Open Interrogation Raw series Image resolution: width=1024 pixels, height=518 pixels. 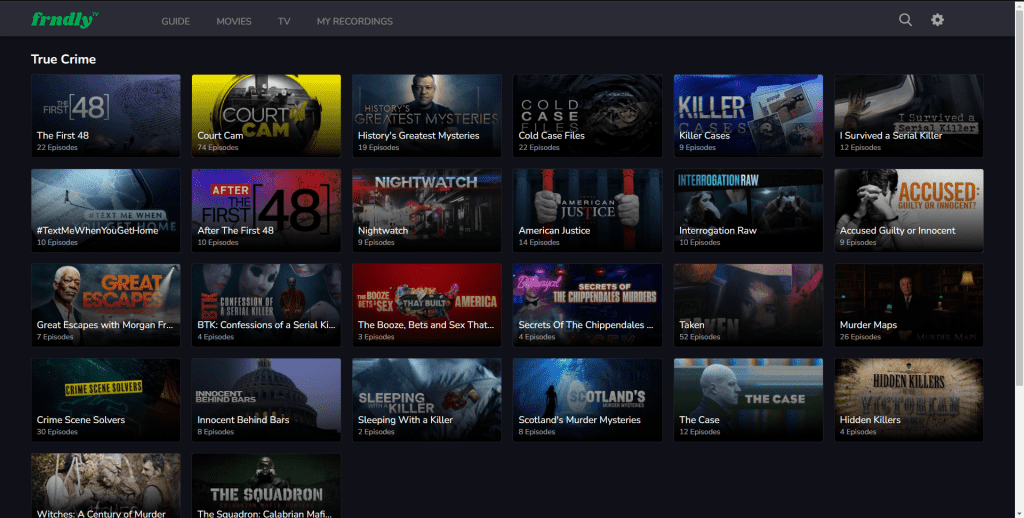click(x=748, y=210)
